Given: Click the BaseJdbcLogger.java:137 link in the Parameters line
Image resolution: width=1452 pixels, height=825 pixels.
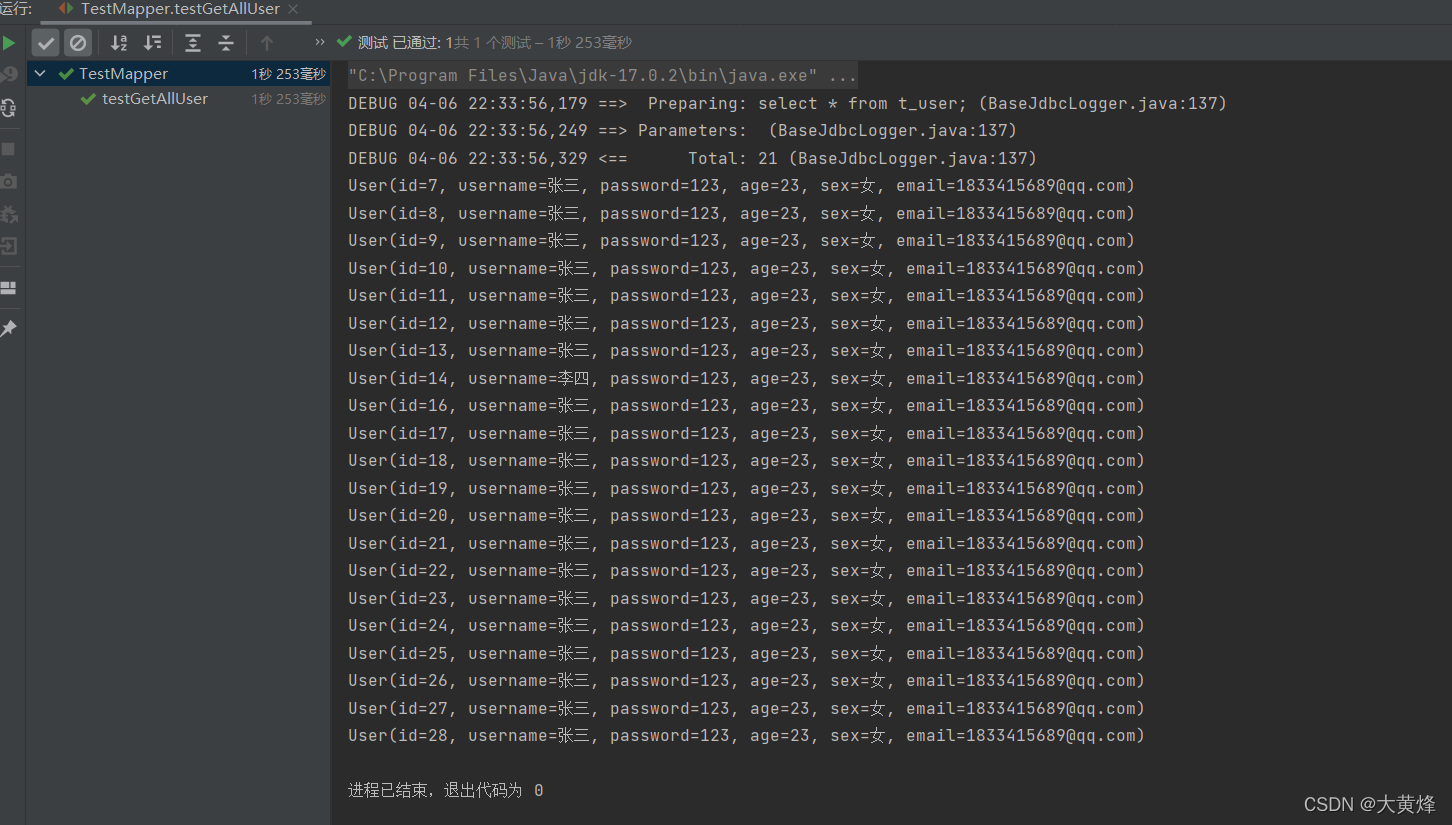Looking at the screenshot, I should [x=892, y=131].
